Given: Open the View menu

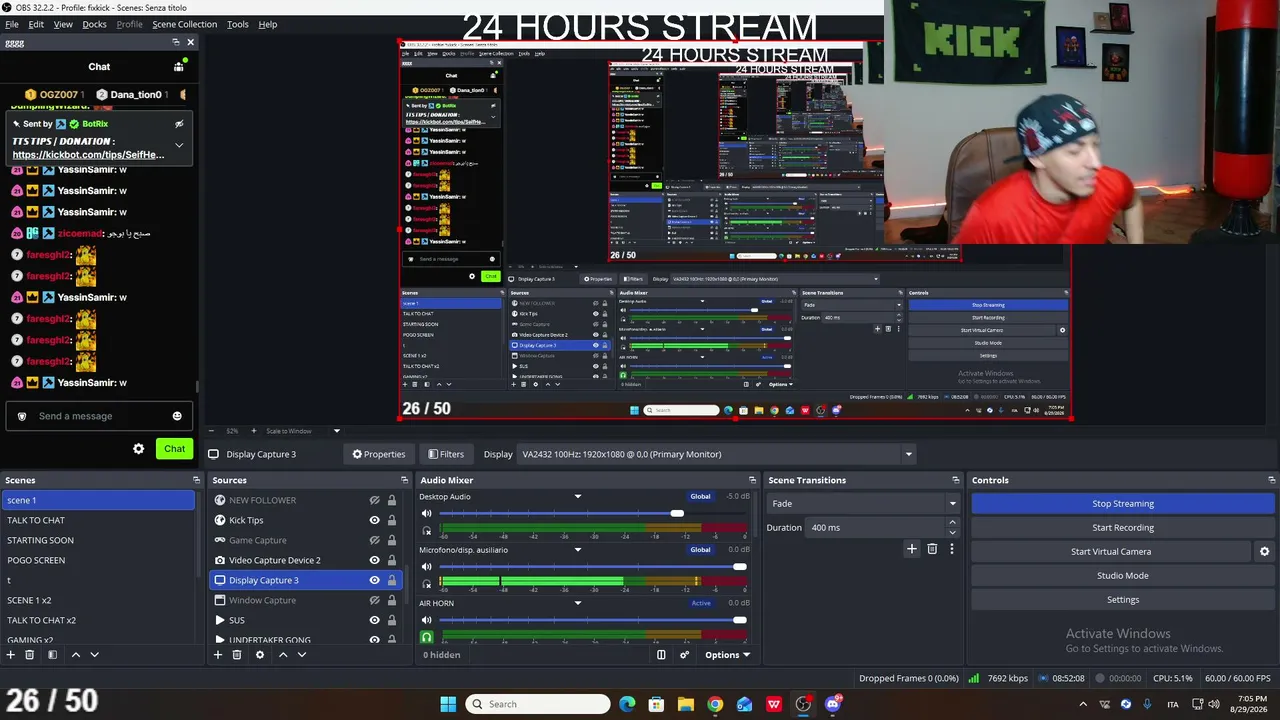Looking at the screenshot, I should (63, 24).
